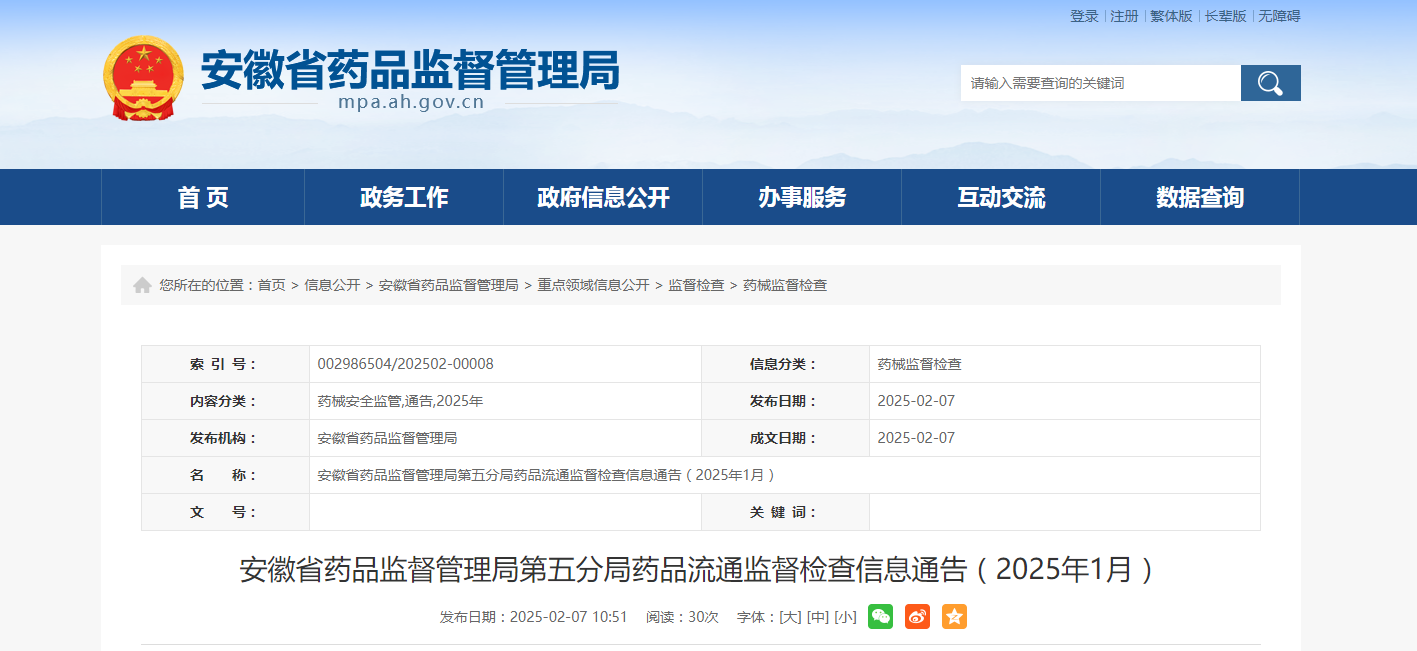
Task: Click the 索引号 label cell
Action: click(225, 364)
